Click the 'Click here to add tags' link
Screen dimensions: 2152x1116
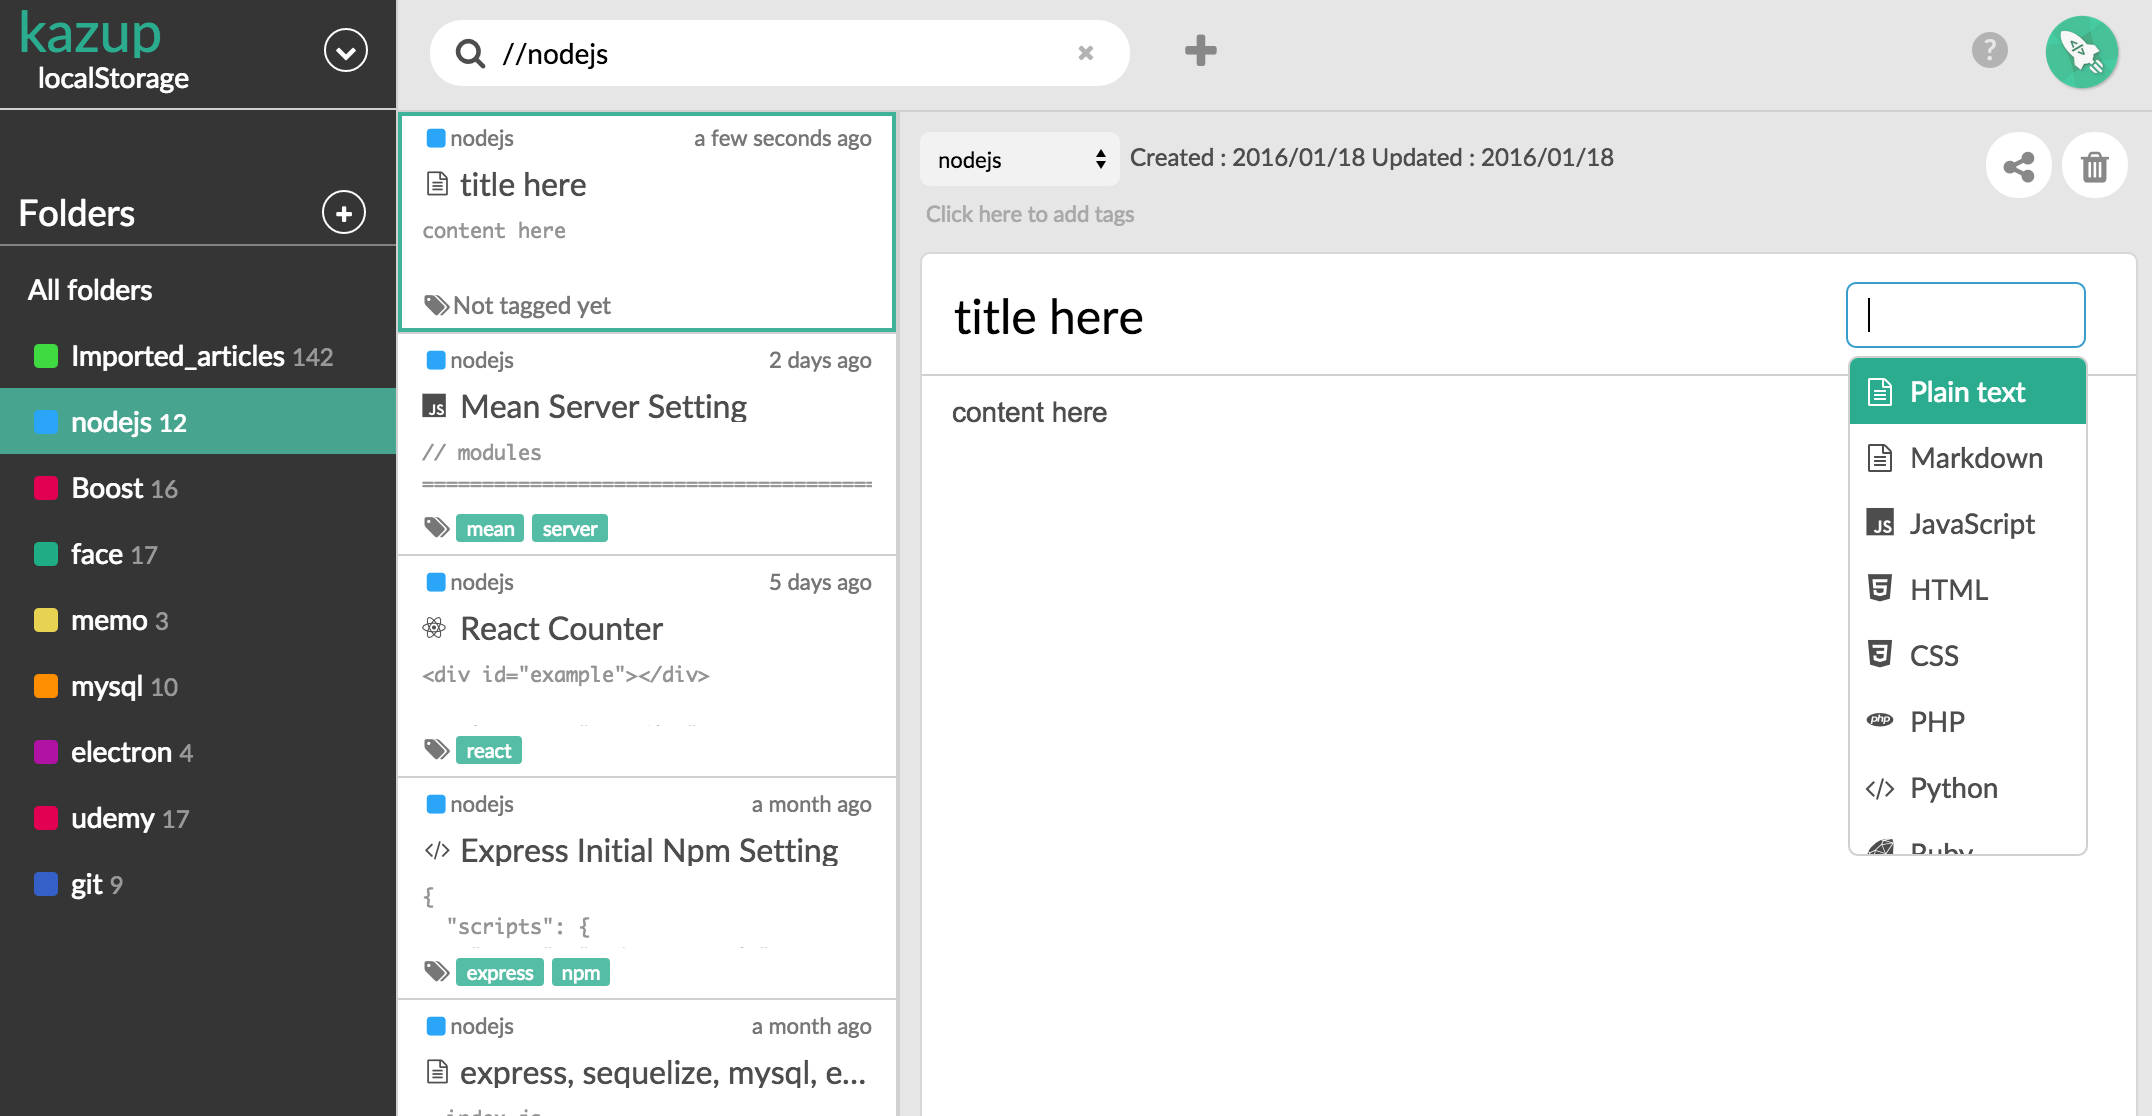pos(1029,214)
